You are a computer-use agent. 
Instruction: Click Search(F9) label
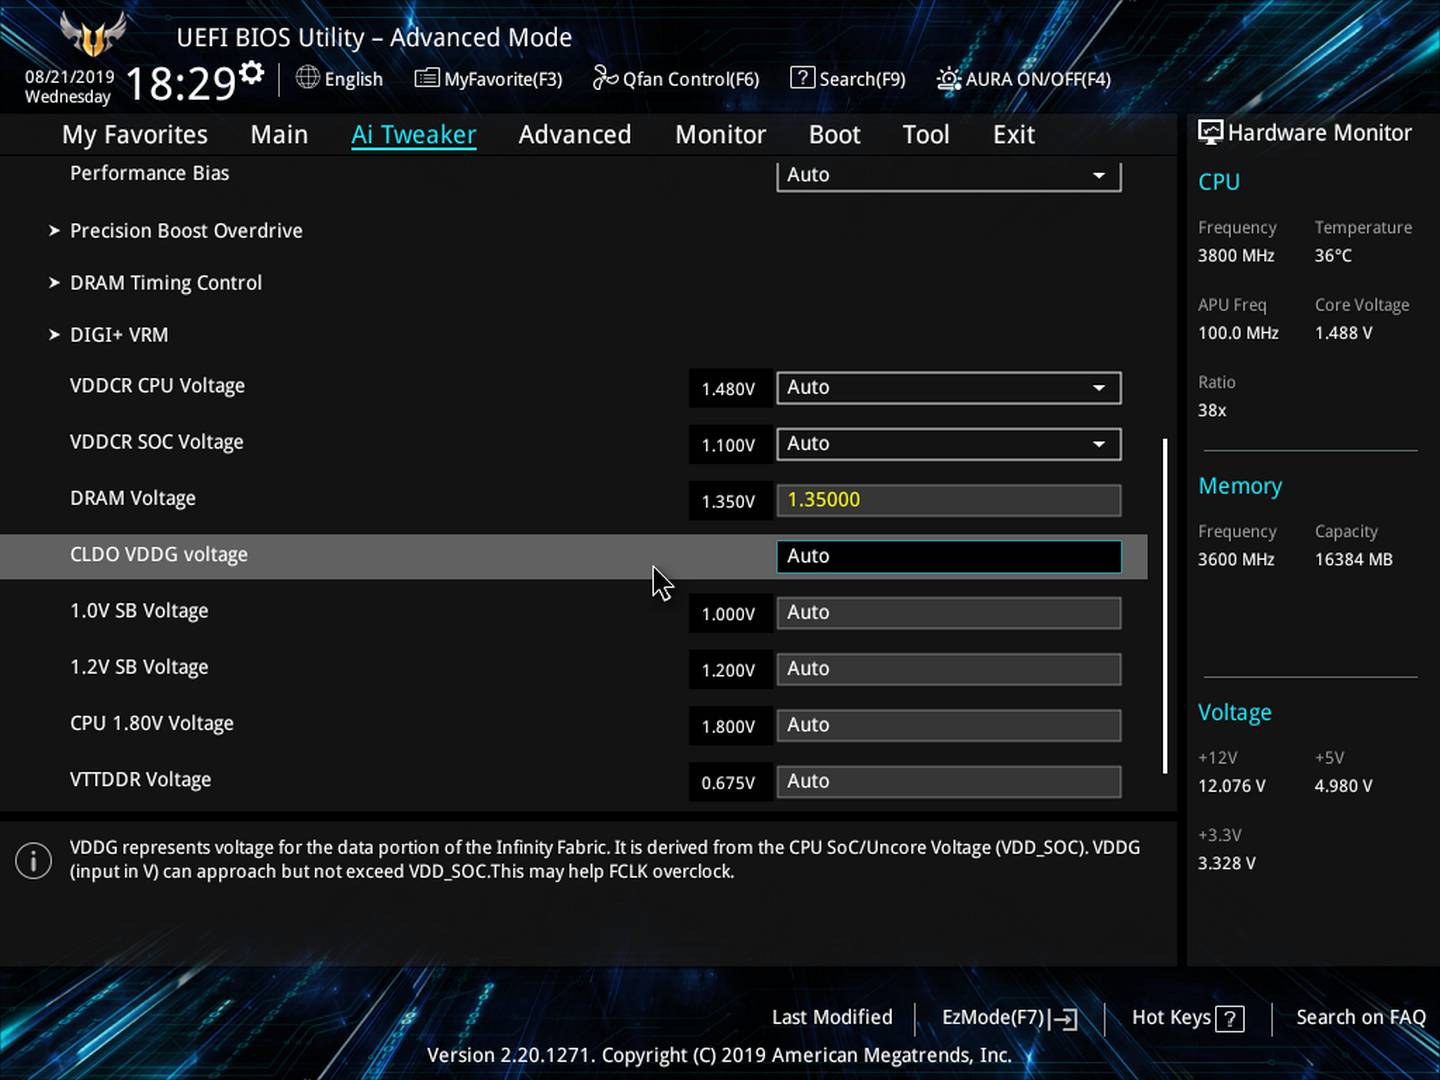tap(863, 79)
